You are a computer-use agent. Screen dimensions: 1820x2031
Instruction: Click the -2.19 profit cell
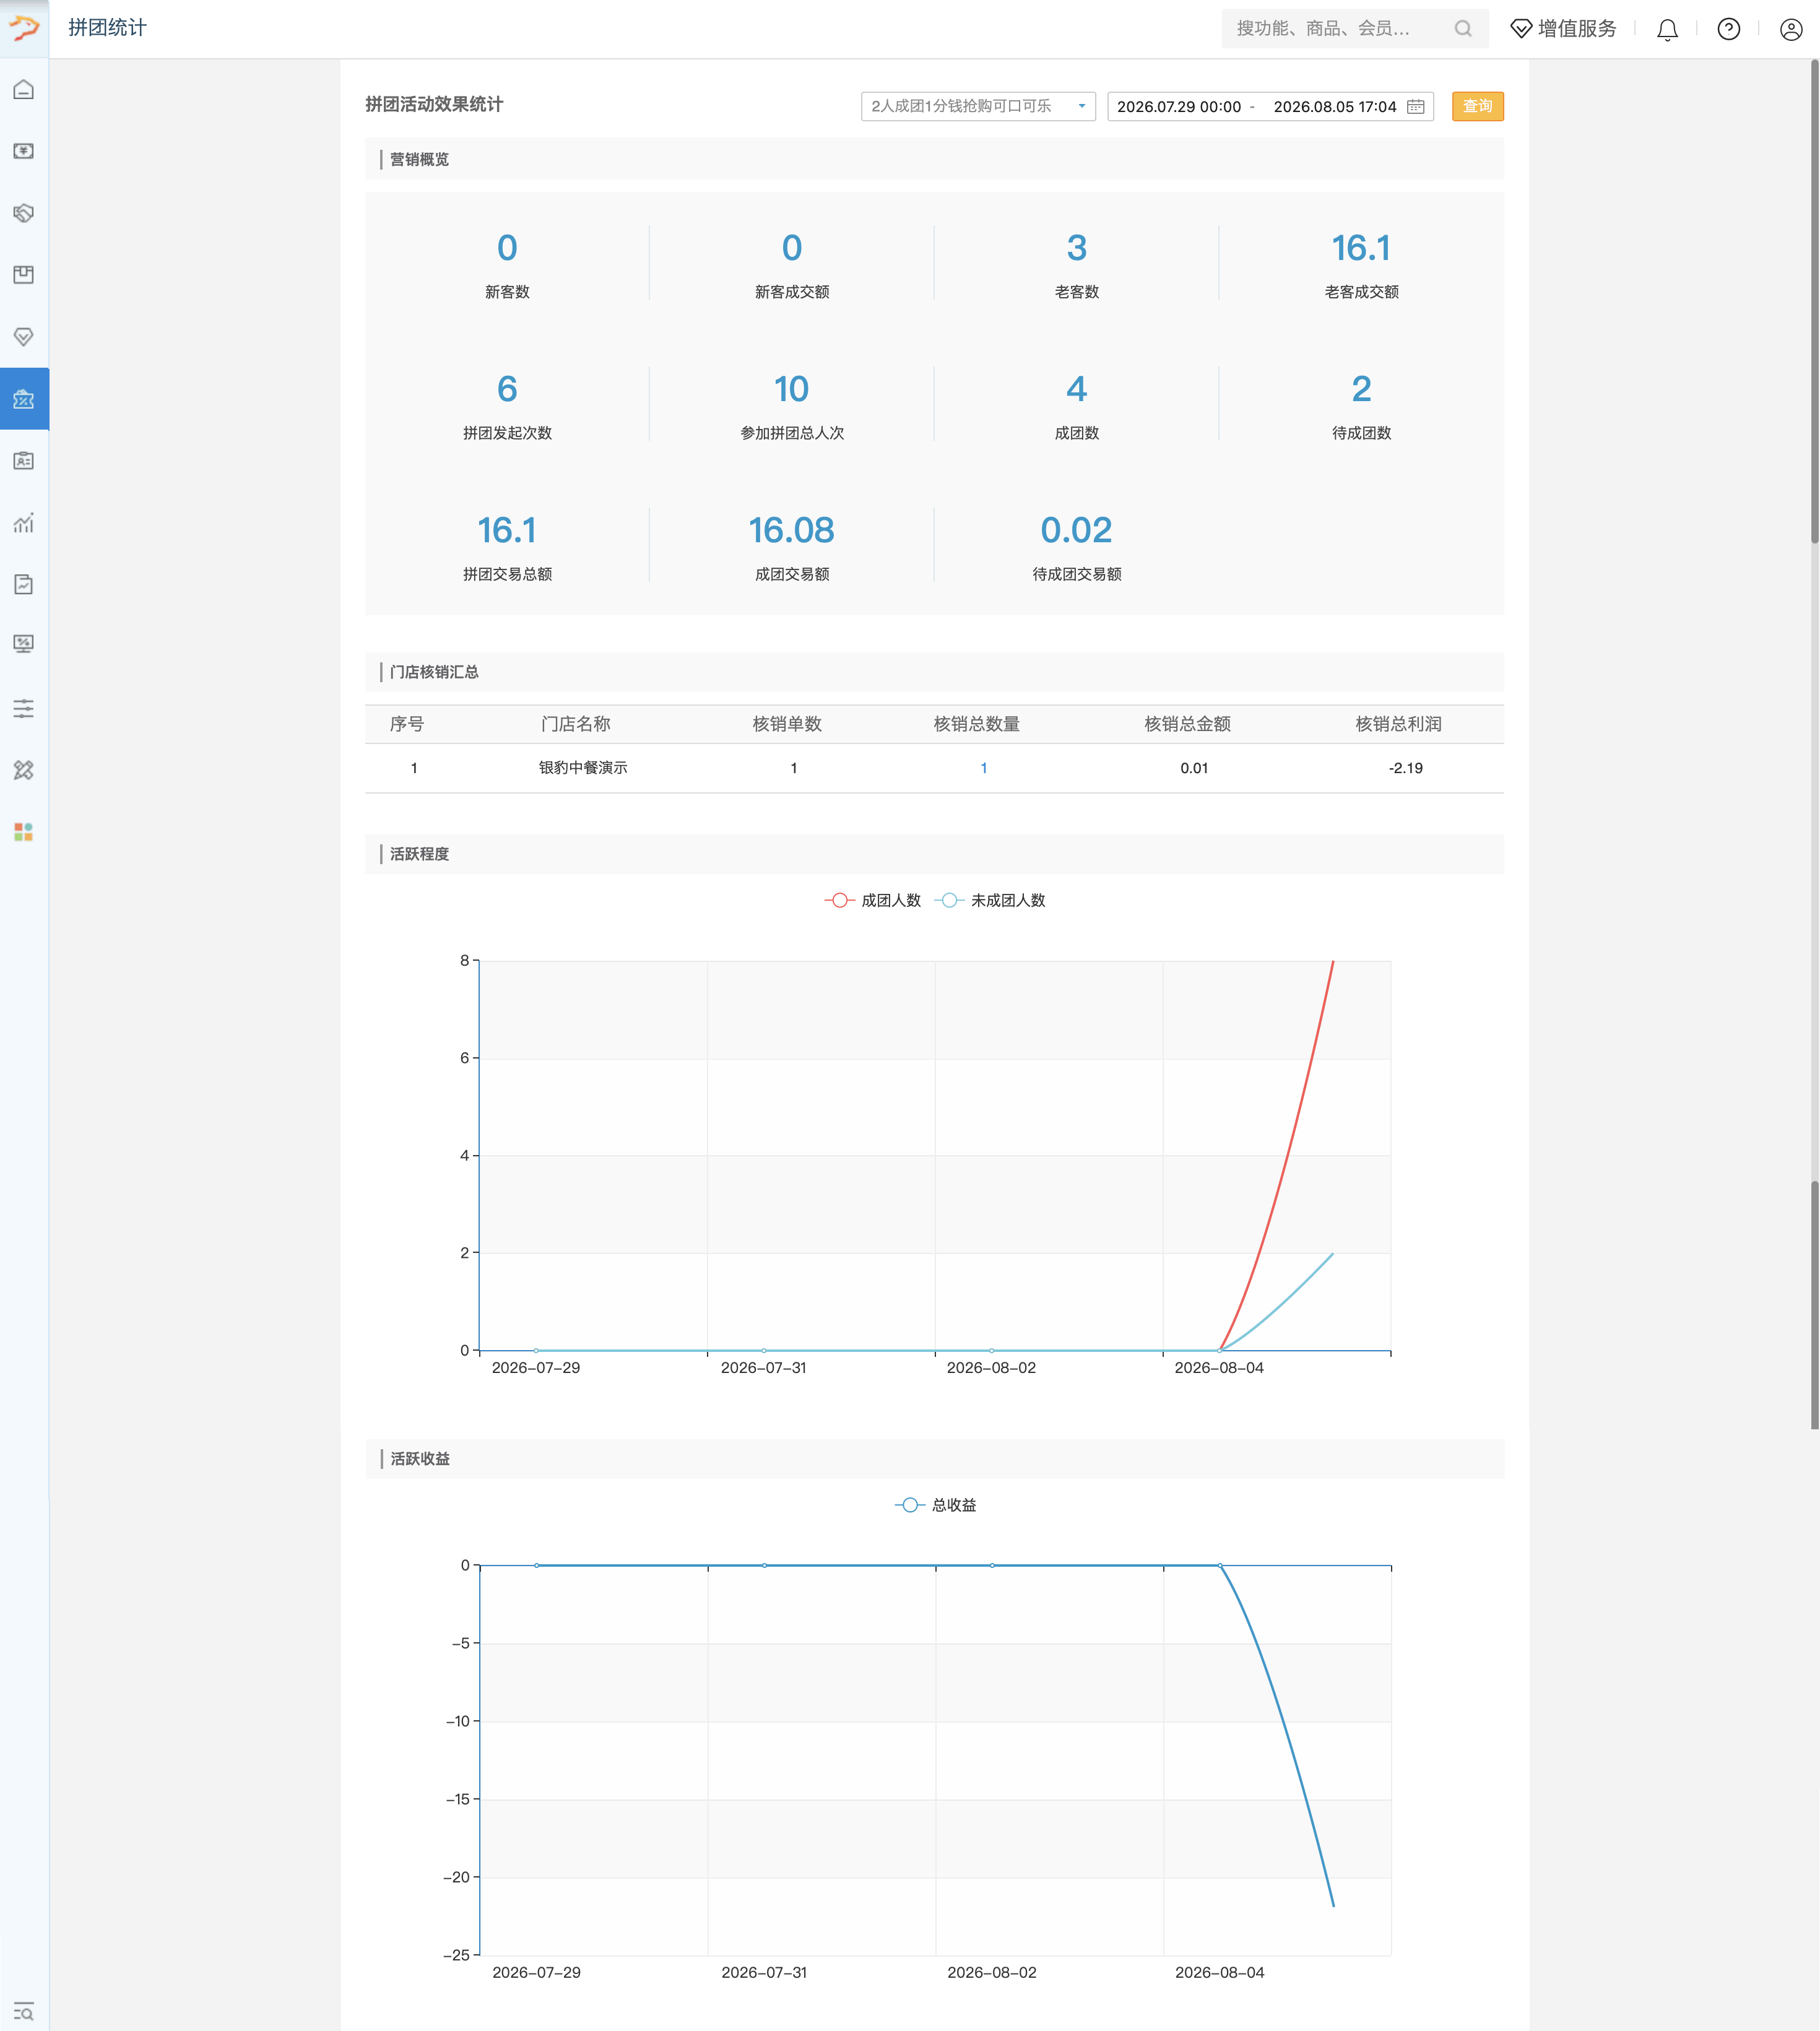point(1405,768)
